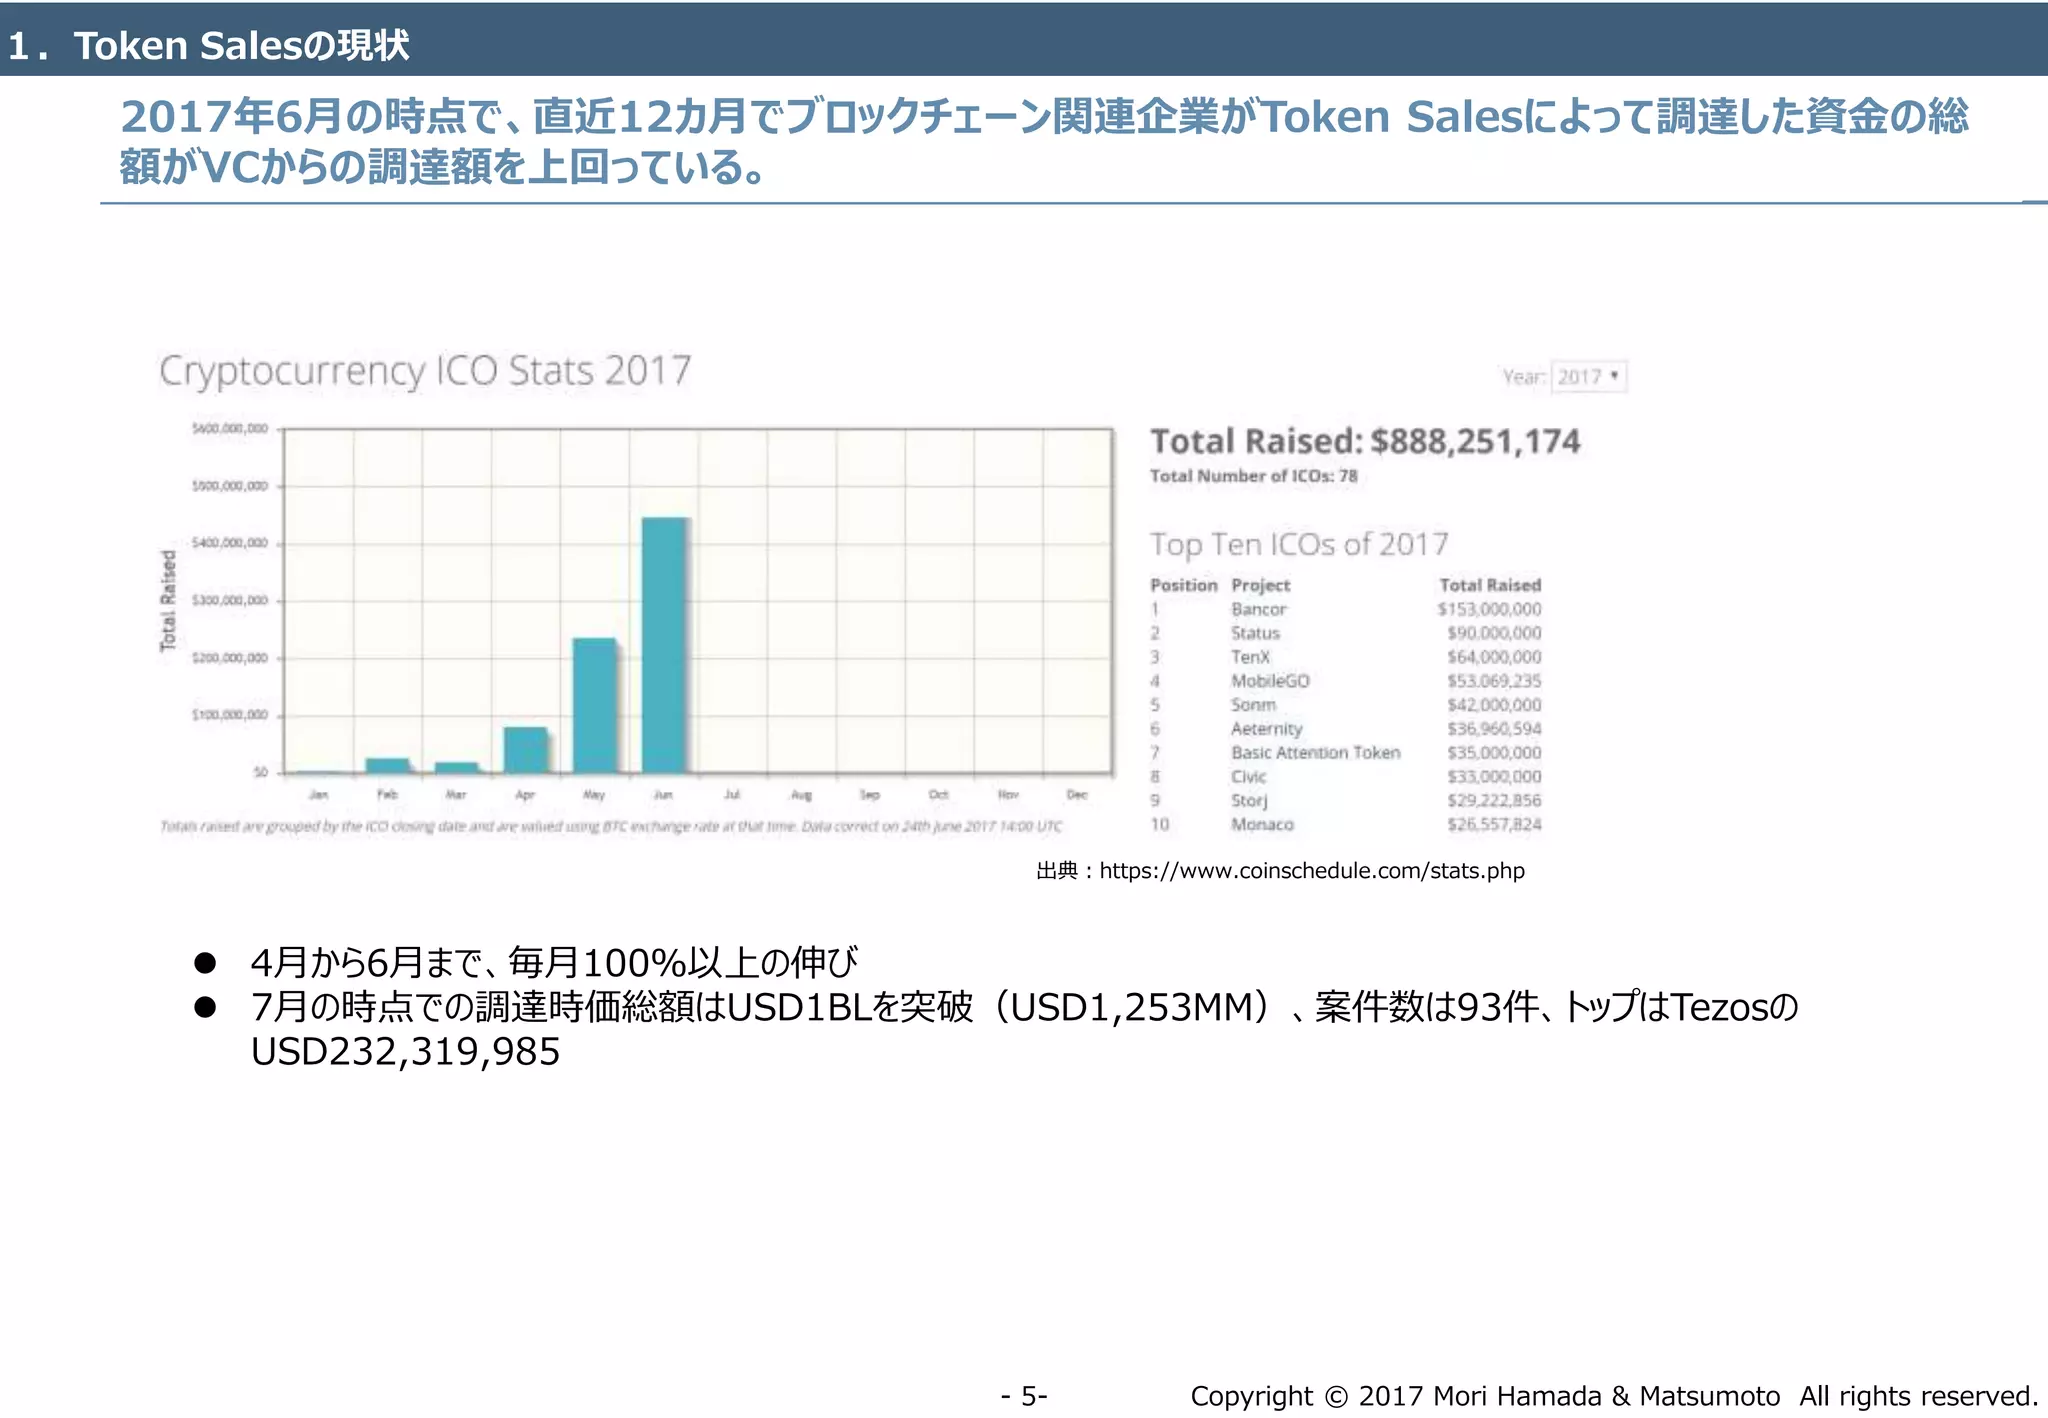Screen dimensions: 2048x1418
Task: Select the Monaco project name
Action: [1262, 825]
